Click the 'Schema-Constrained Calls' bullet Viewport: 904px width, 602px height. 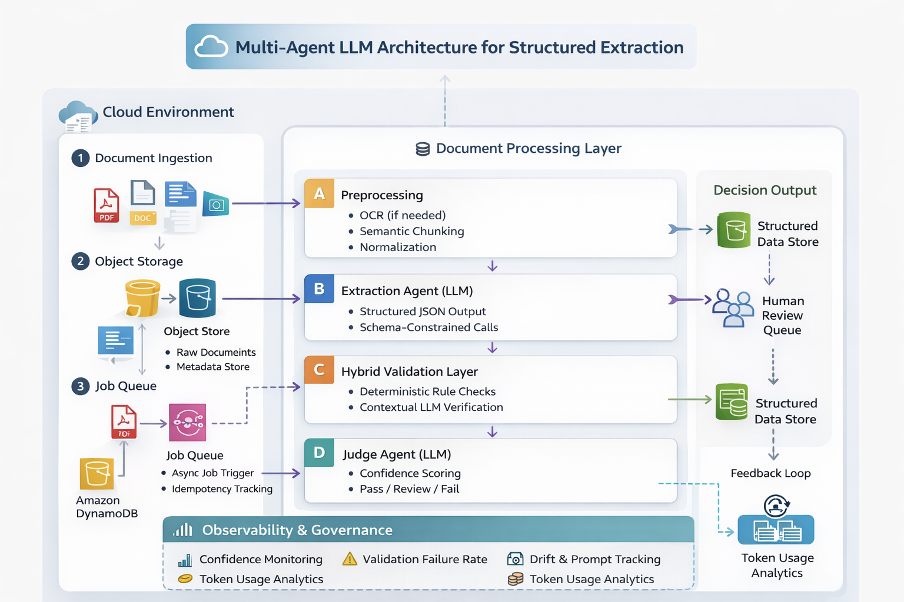pyautogui.click(x=429, y=327)
